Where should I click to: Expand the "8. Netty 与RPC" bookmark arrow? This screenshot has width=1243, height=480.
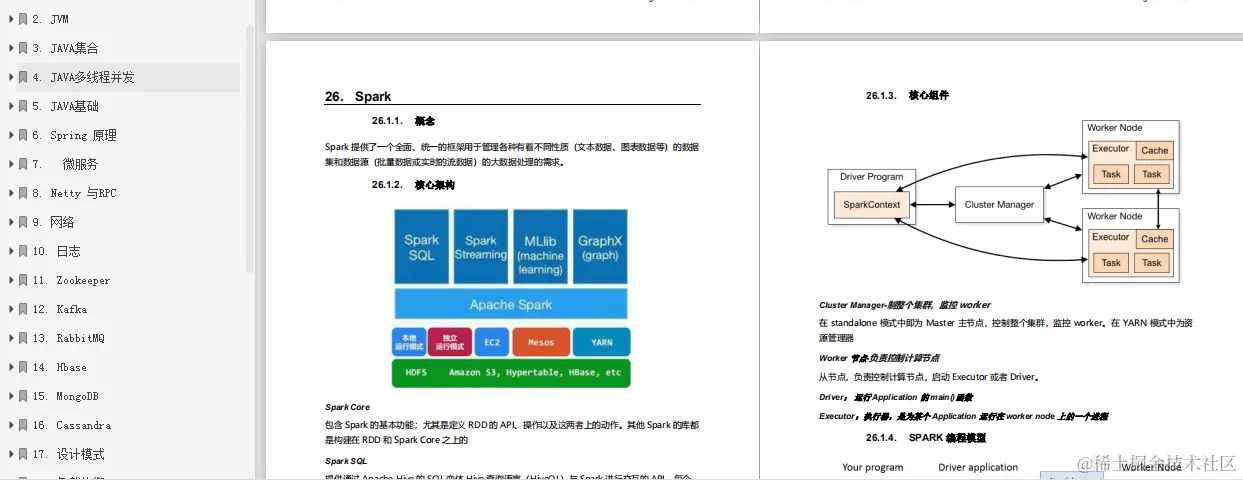[11, 193]
